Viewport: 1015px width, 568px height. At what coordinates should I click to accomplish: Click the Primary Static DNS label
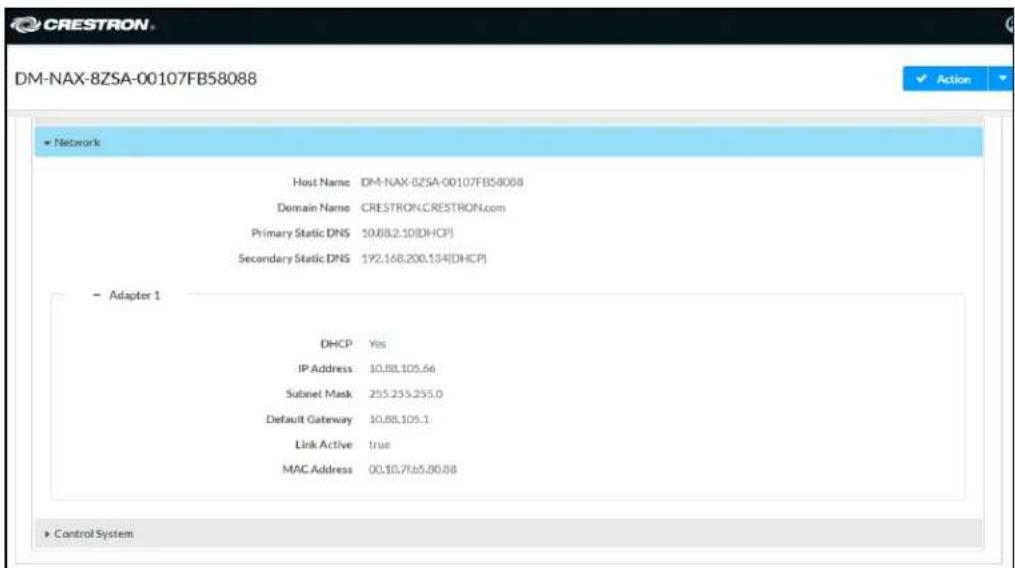click(300, 233)
